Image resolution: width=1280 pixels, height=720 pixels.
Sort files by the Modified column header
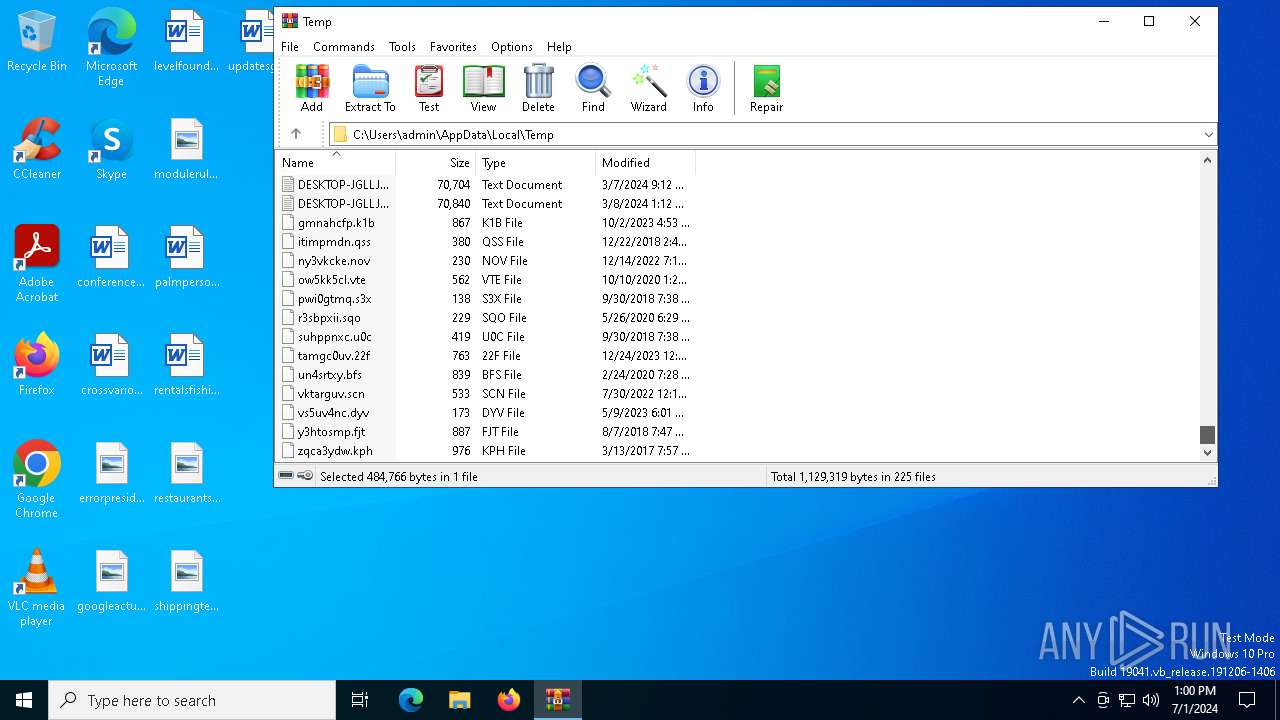[645, 162]
